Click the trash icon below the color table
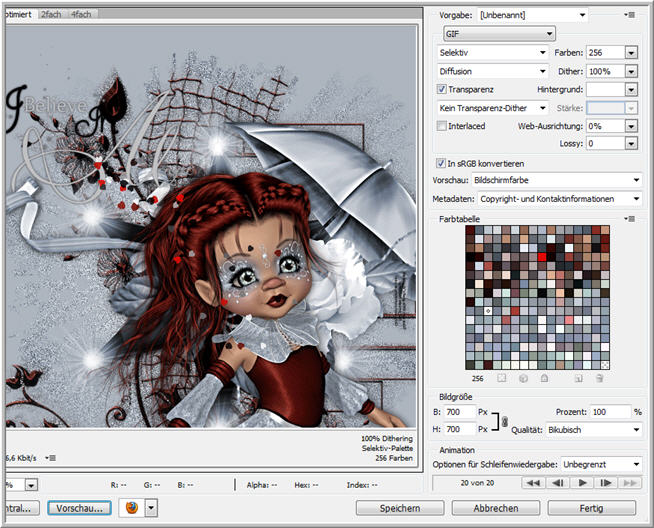The height and width of the screenshot is (528, 654). [x=599, y=378]
